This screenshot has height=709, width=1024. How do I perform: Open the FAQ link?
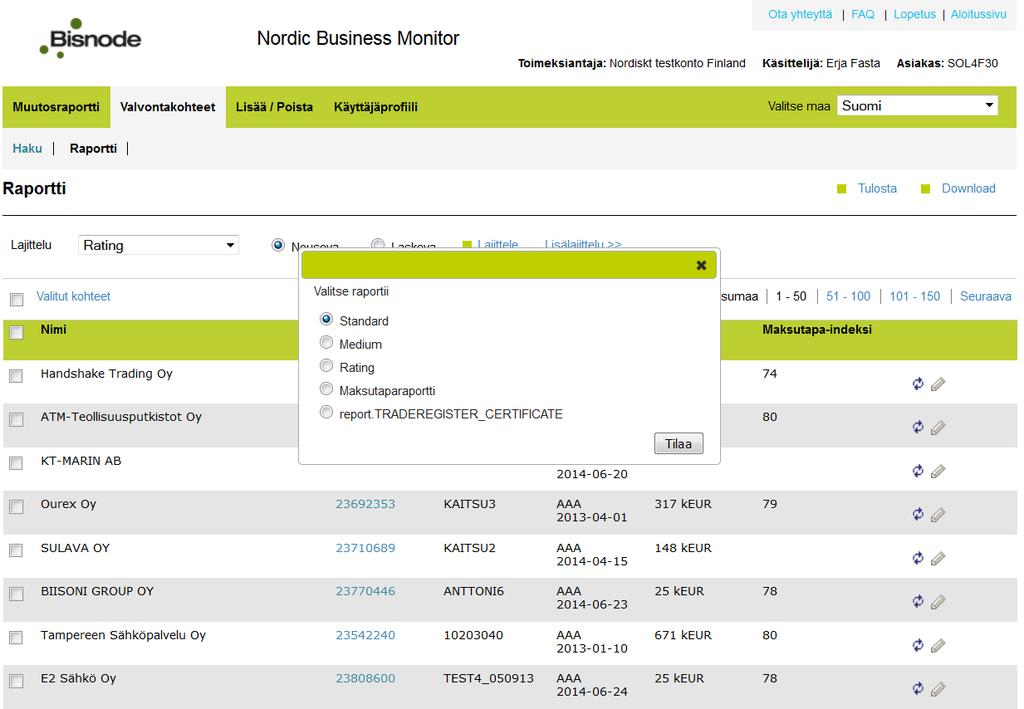point(863,14)
